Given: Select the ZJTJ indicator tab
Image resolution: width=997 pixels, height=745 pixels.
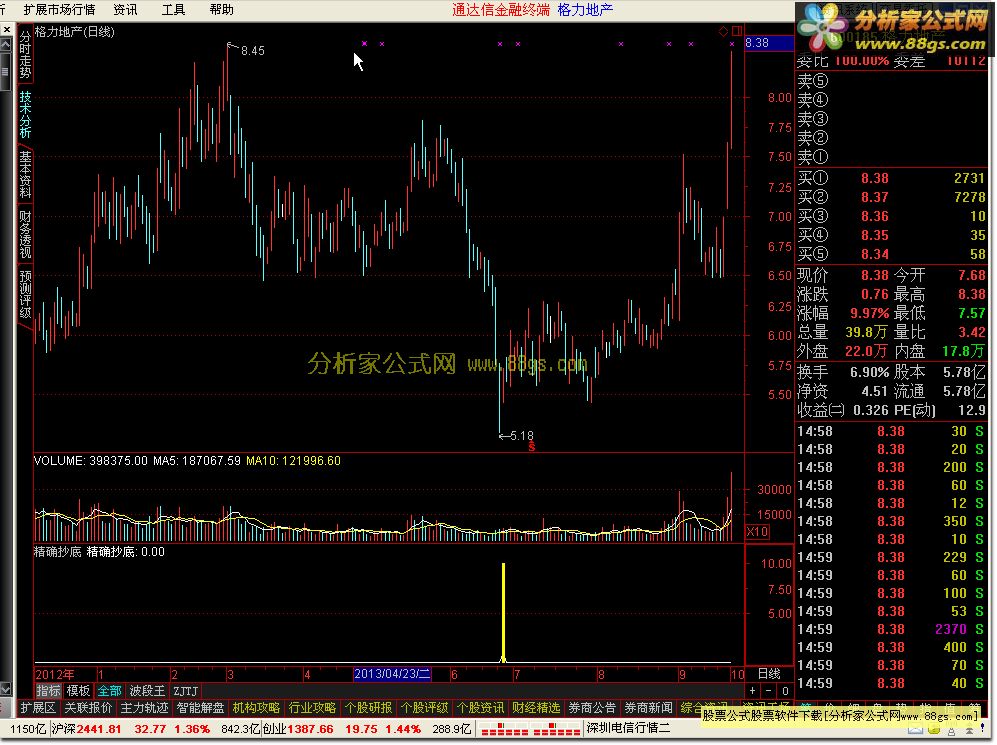Looking at the screenshot, I should [185, 690].
